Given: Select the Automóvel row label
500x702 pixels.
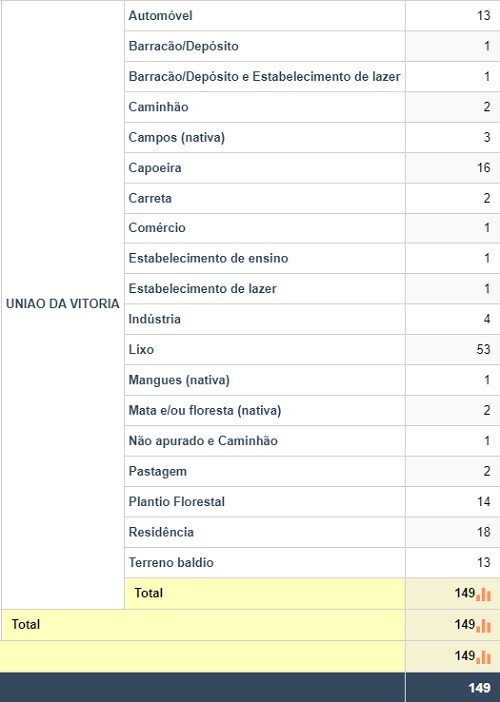Looking at the screenshot, I should (160, 16).
